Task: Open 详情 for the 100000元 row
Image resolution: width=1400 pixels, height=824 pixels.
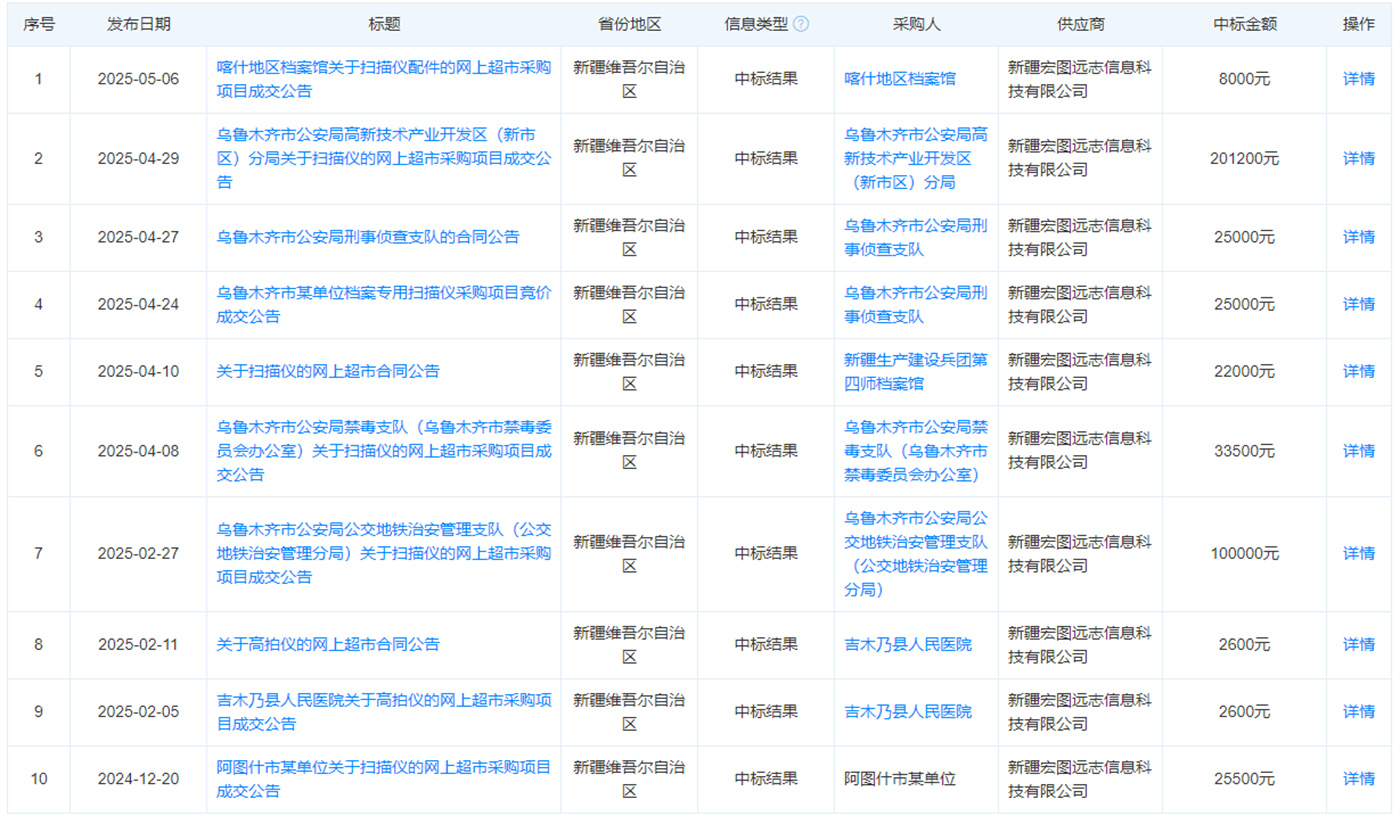Action: pyautogui.click(x=1359, y=553)
